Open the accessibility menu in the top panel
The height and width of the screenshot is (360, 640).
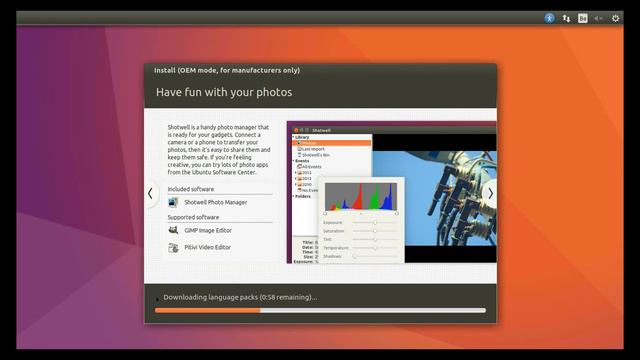coord(549,18)
